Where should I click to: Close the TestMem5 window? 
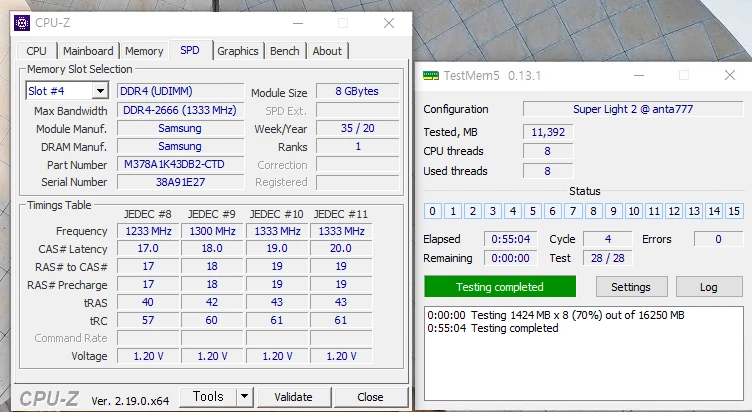730,75
